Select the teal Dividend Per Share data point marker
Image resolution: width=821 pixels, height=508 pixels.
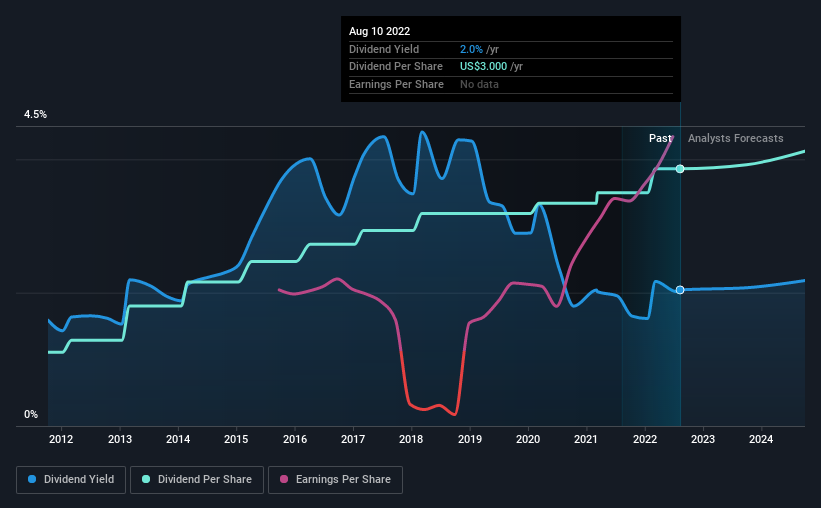680,169
